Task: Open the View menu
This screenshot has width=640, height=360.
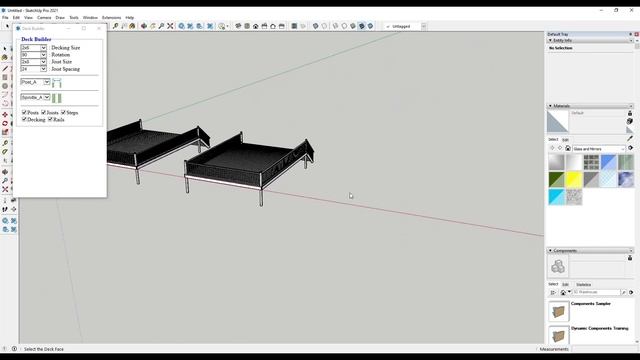Action: tap(28, 18)
